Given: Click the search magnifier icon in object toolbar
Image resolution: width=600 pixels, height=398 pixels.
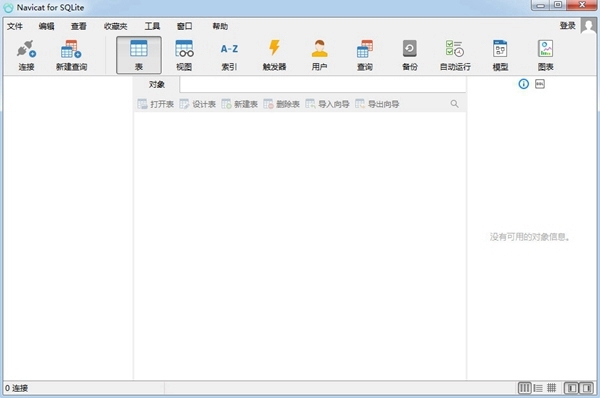Looking at the screenshot, I should pos(454,104).
